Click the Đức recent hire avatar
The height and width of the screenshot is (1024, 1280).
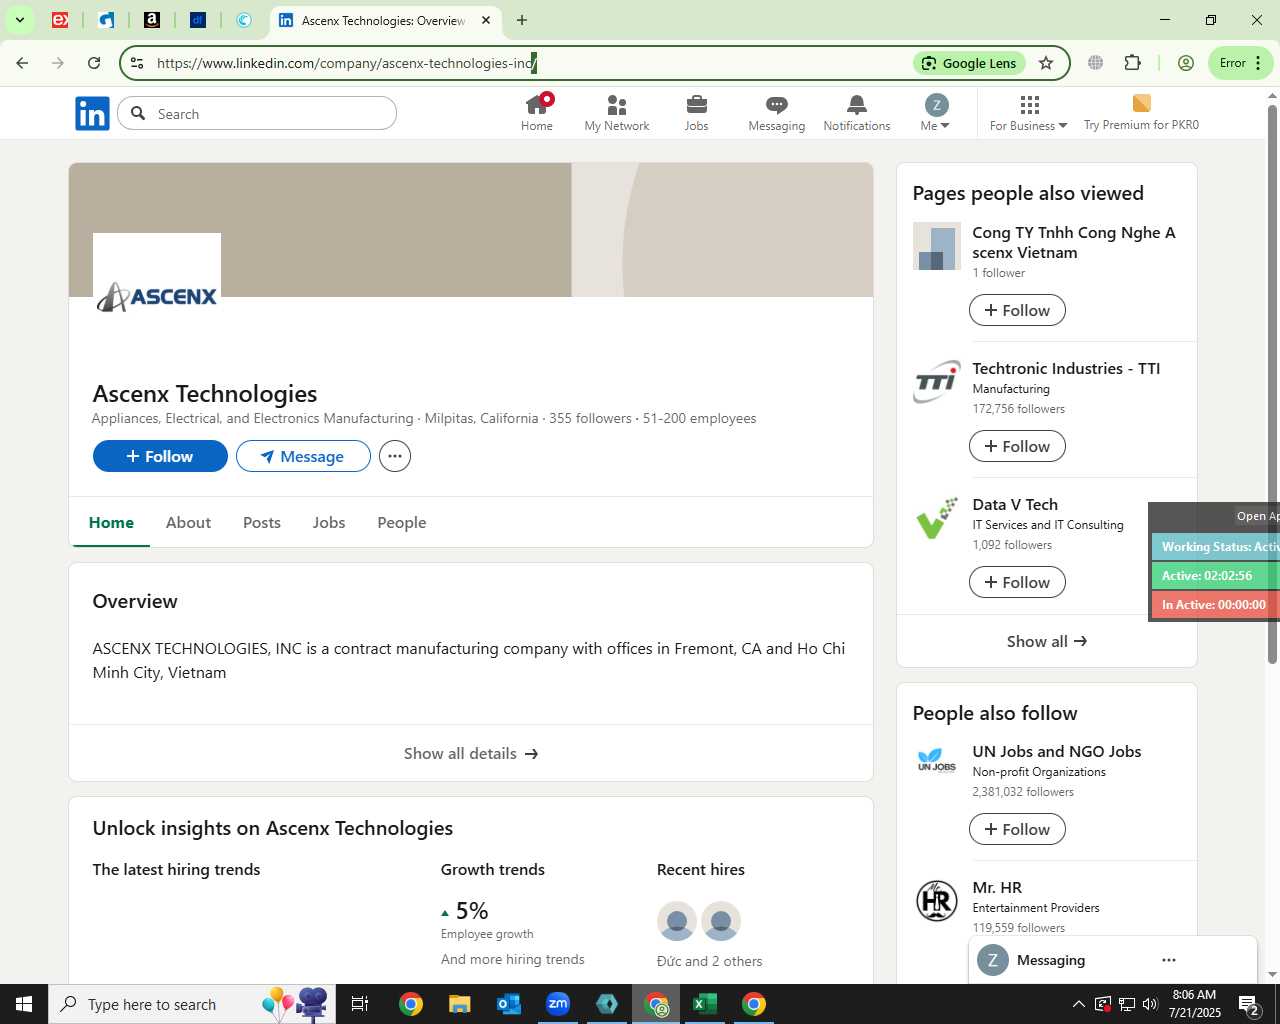(x=677, y=921)
